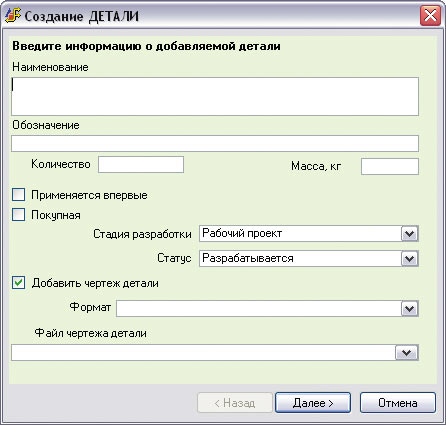Click the Далее > button
Image resolution: width=446 pixels, height=425 pixels.
coord(313,403)
